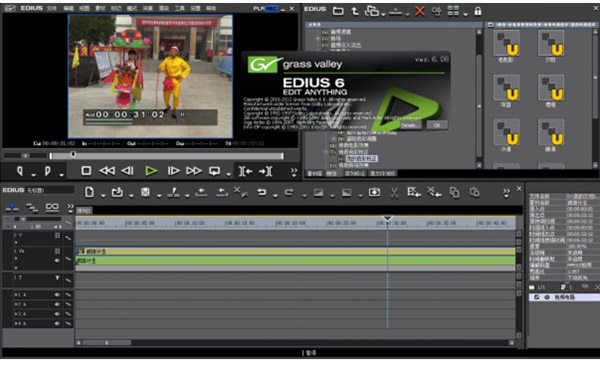Mute the 2 A audio track speaker

click(57, 304)
